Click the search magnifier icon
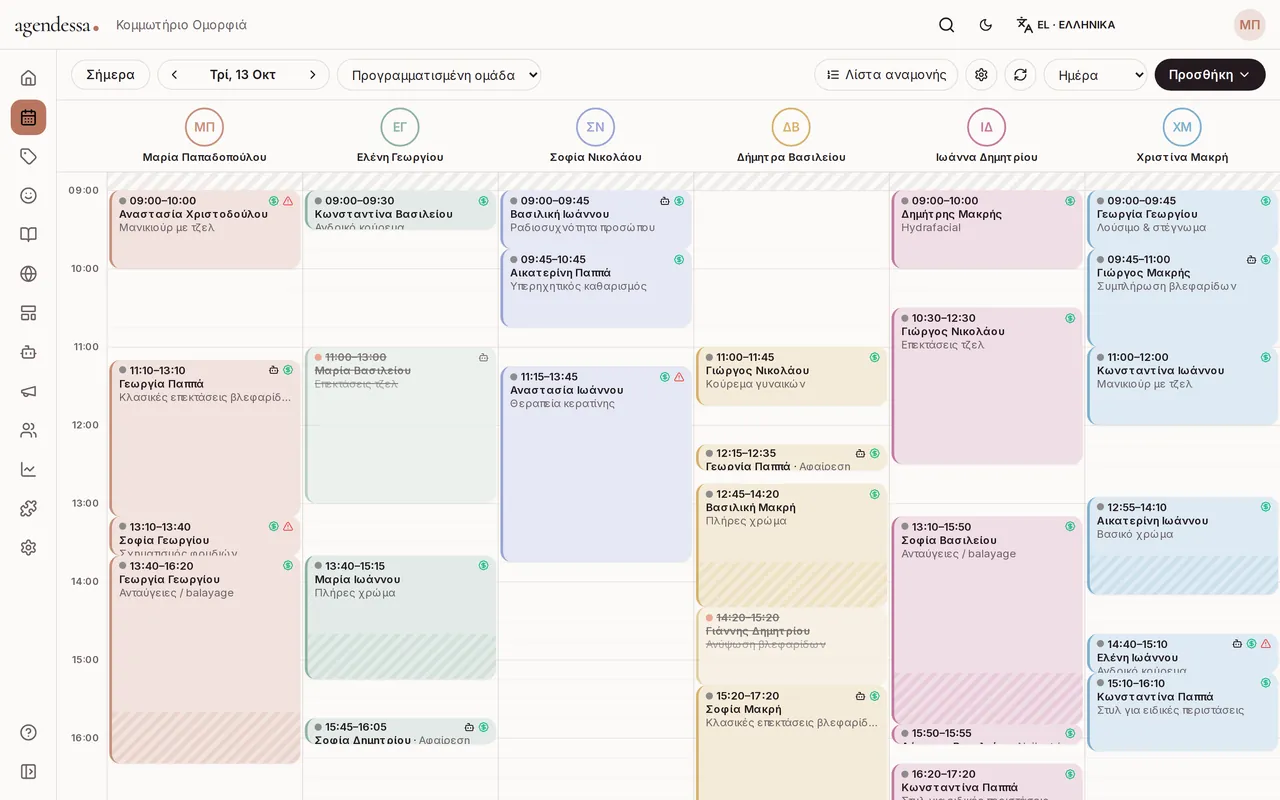This screenshot has height=800, width=1280. pos(946,25)
